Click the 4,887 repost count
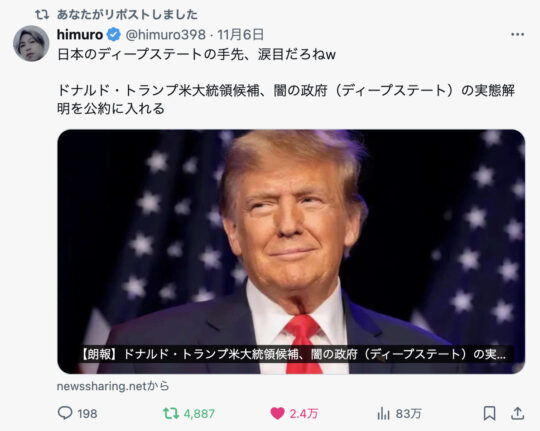The image size is (540, 431). click(x=199, y=413)
